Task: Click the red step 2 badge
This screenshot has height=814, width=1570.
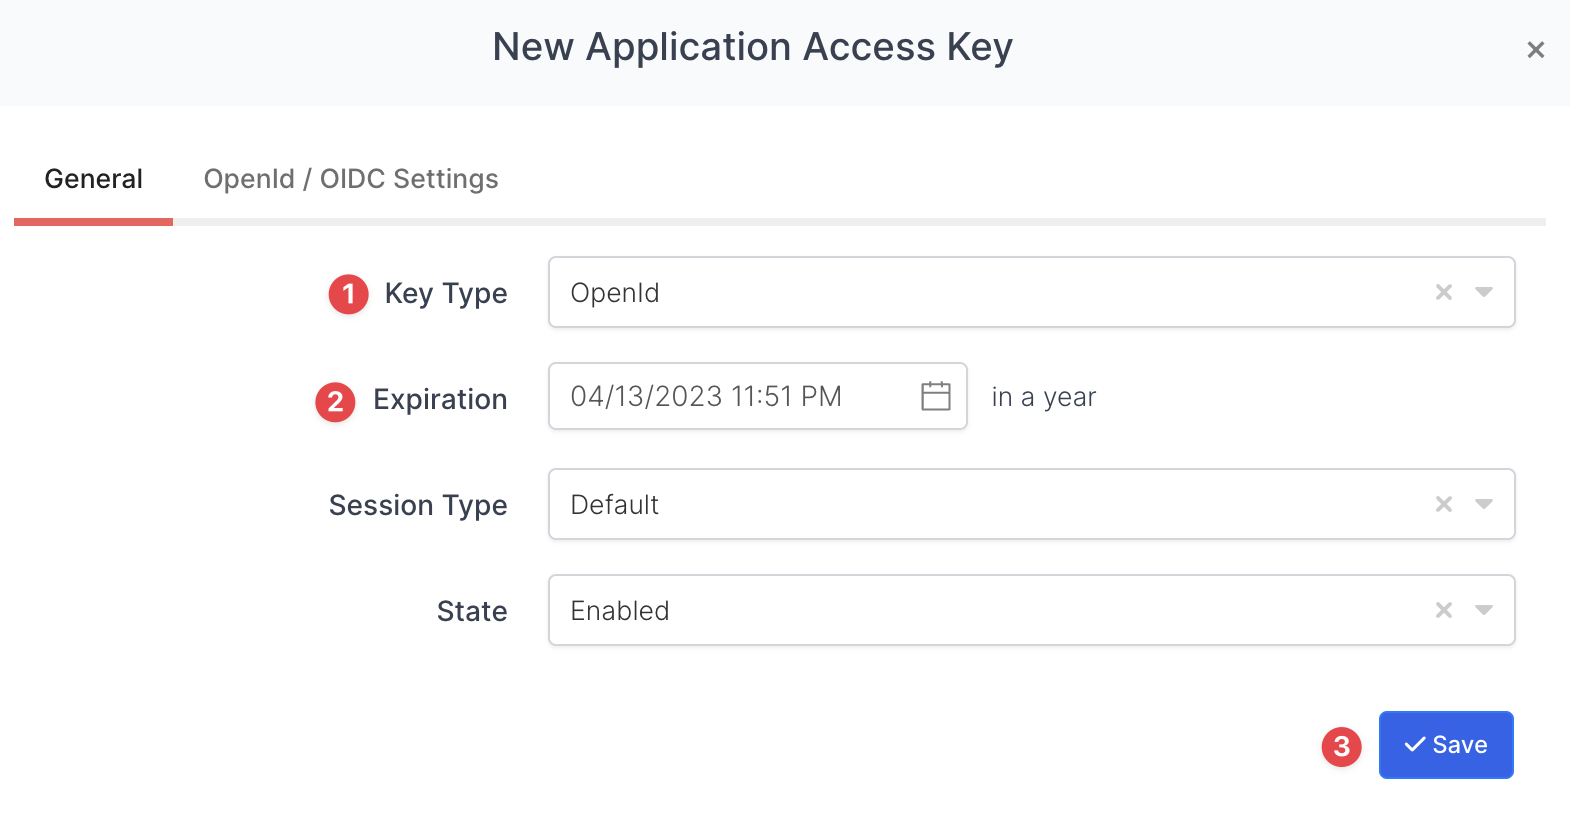Action: point(335,402)
